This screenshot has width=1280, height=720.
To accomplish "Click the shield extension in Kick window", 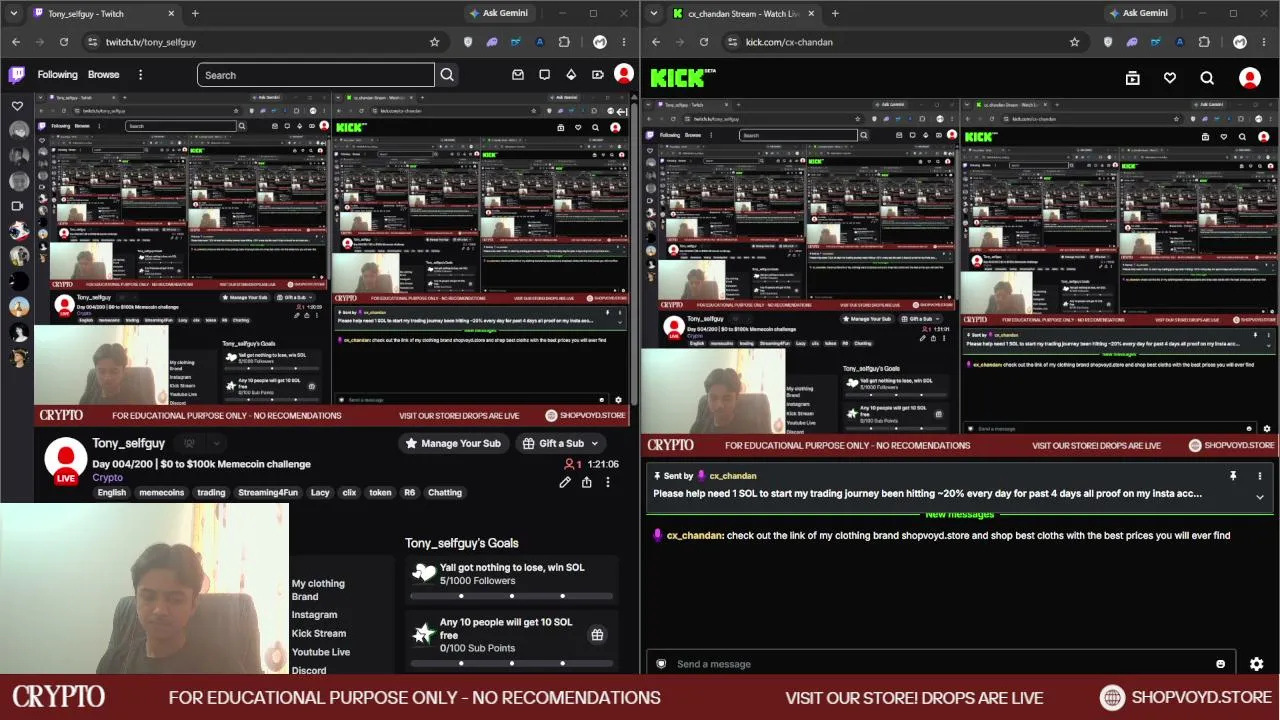I will (x=1107, y=42).
